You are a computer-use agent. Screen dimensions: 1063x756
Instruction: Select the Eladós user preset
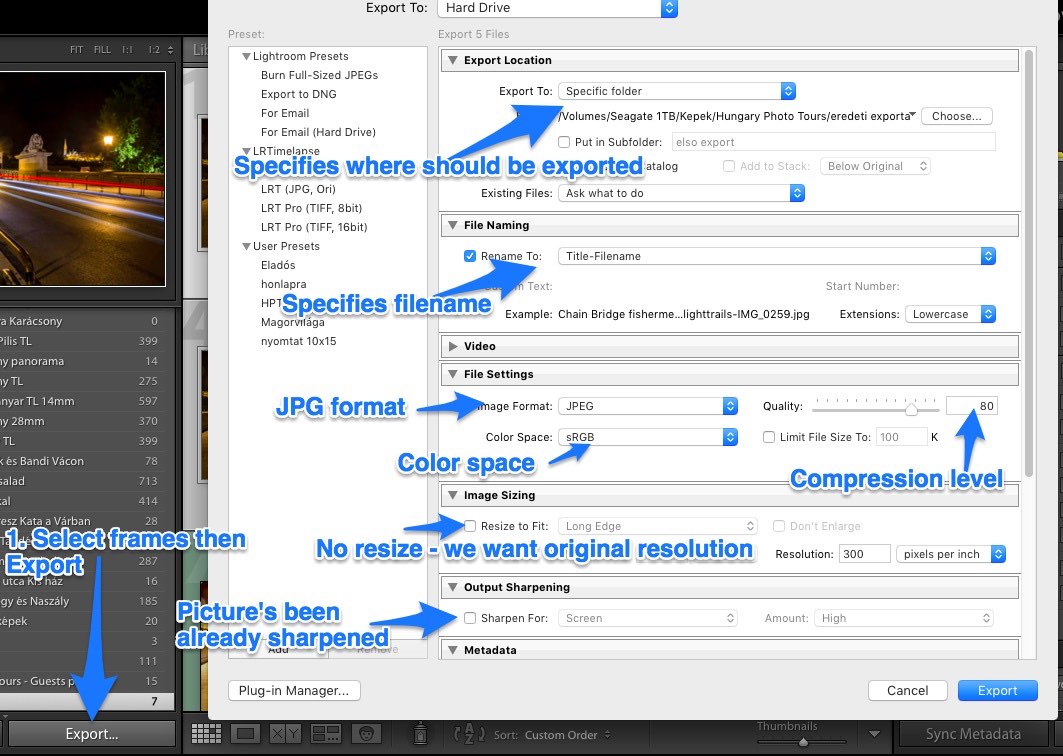tap(278, 265)
